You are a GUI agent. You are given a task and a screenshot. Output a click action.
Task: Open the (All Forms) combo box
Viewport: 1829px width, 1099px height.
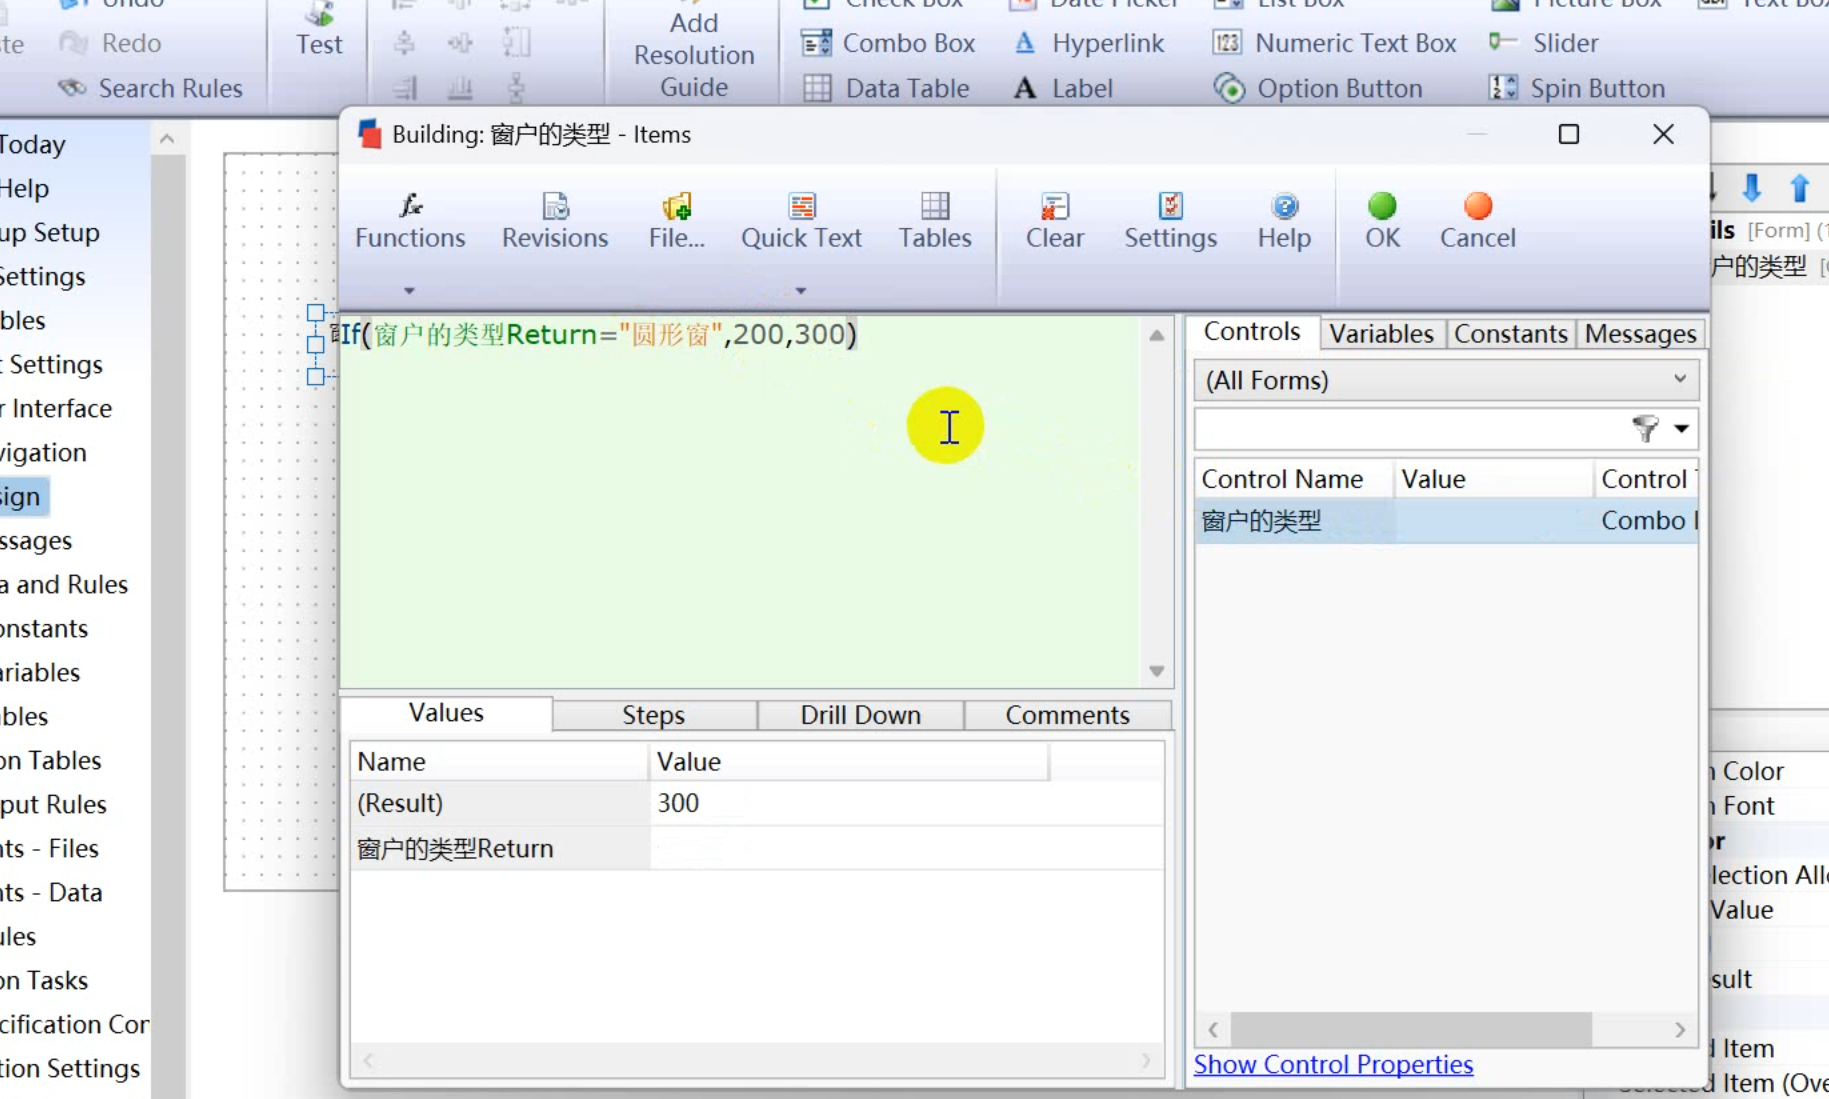tap(1445, 380)
